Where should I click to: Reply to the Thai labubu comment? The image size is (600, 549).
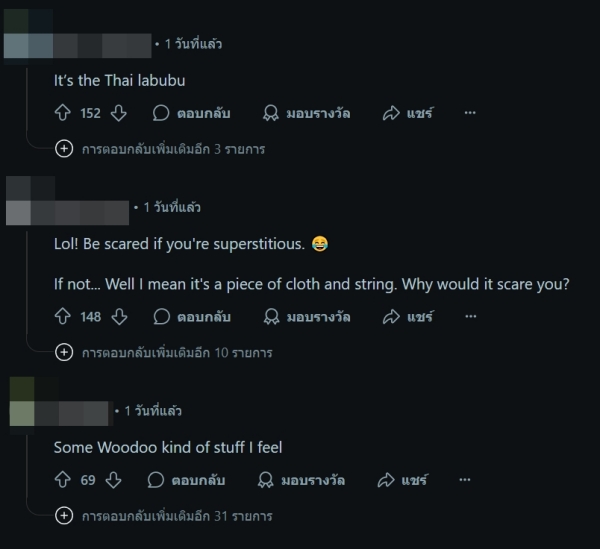point(192,113)
